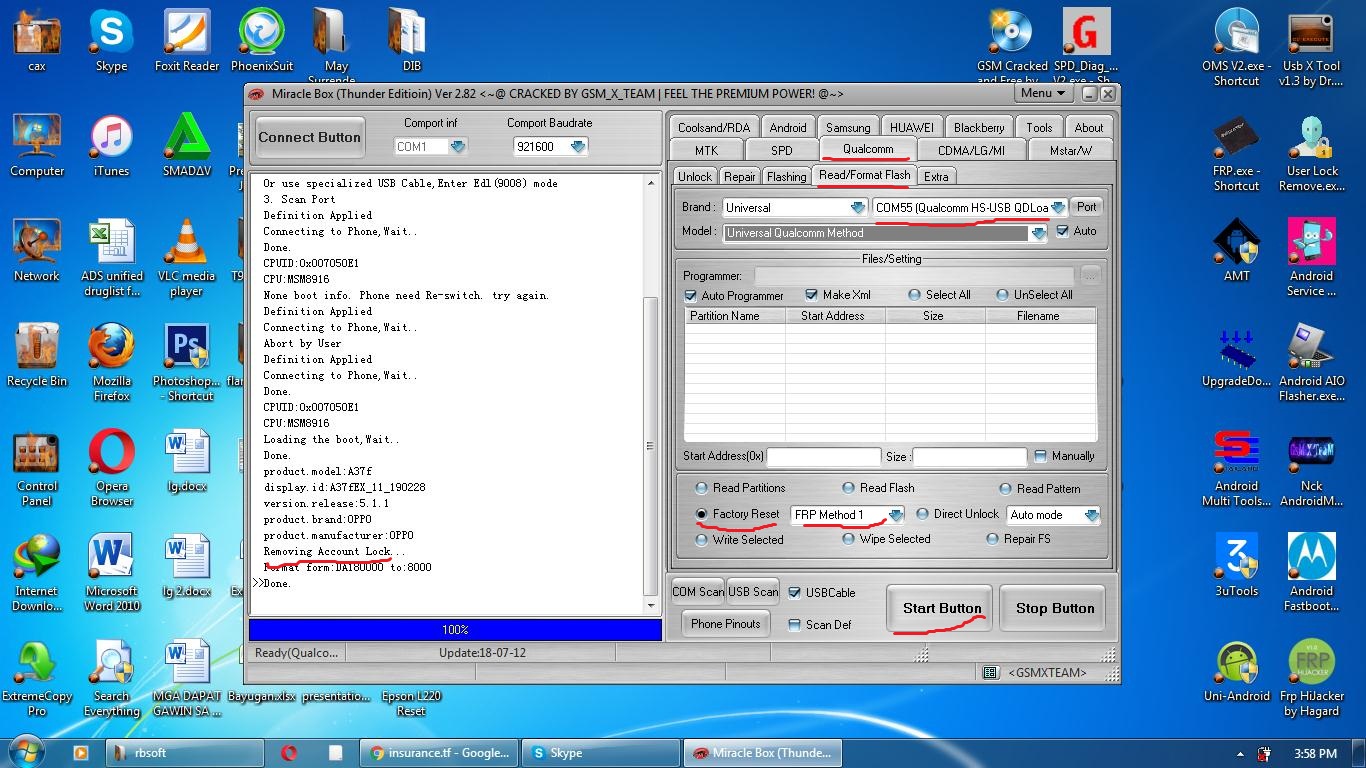This screenshot has height=768, width=1366.
Task: Launch VLC media player shortcut
Action: [x=187, y=258]
